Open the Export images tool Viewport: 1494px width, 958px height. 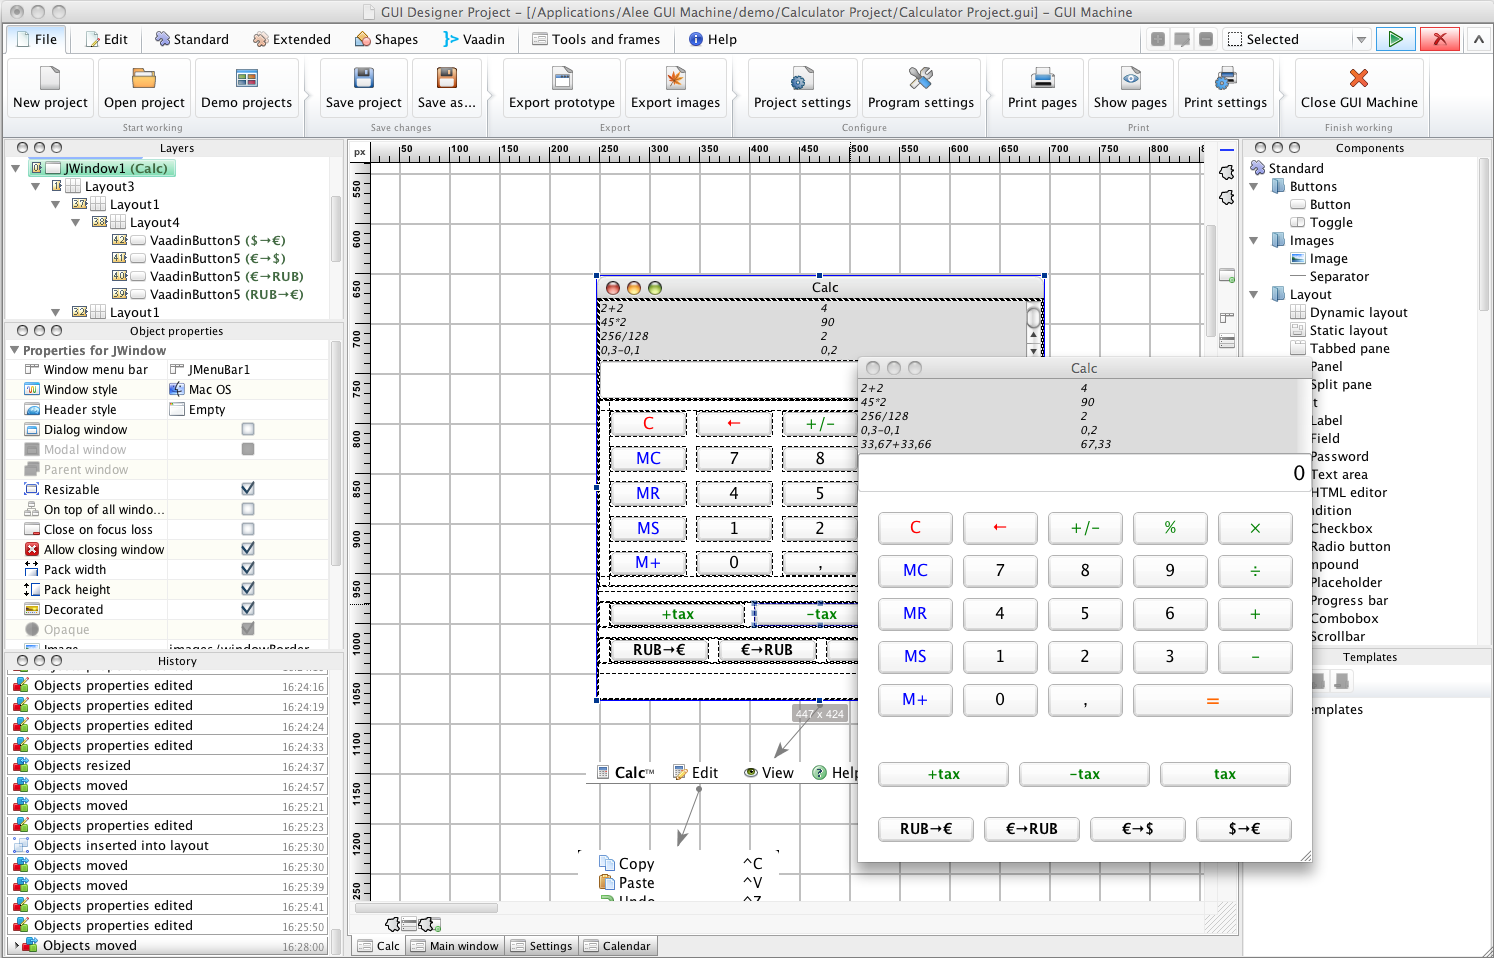[675, 79]
